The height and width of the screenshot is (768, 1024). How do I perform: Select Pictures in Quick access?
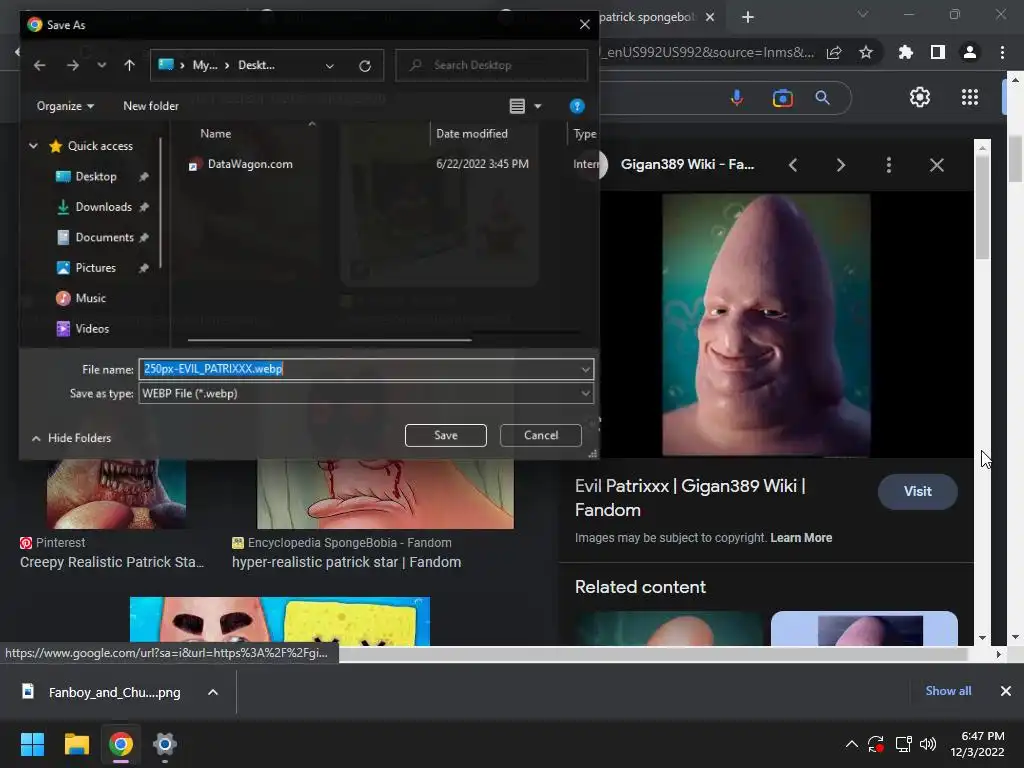[95, 268]
